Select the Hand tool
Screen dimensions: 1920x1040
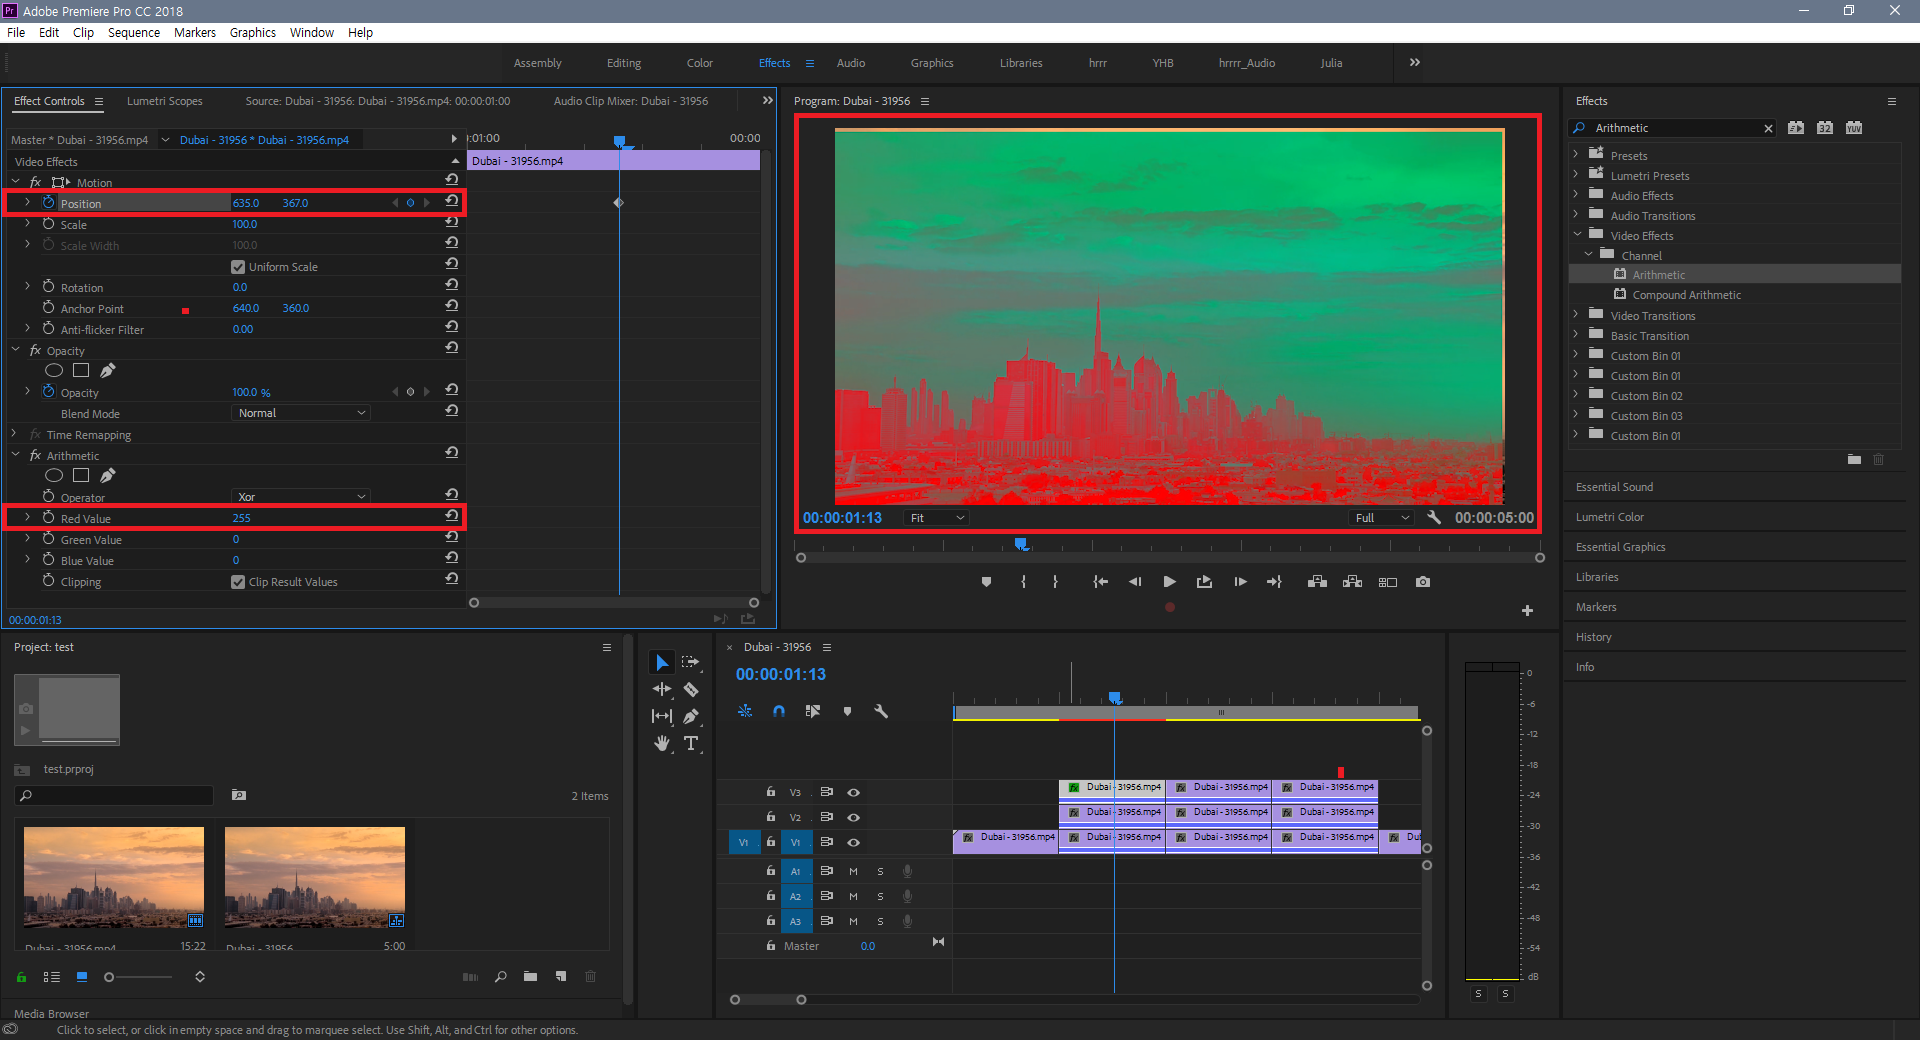[x=661, y=743]
